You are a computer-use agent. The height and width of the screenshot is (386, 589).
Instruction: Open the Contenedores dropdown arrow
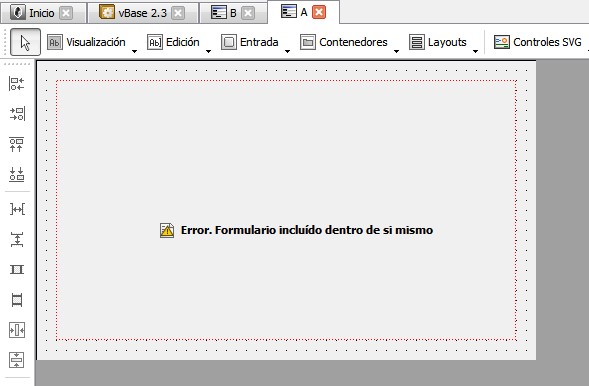tap(396, 51)
